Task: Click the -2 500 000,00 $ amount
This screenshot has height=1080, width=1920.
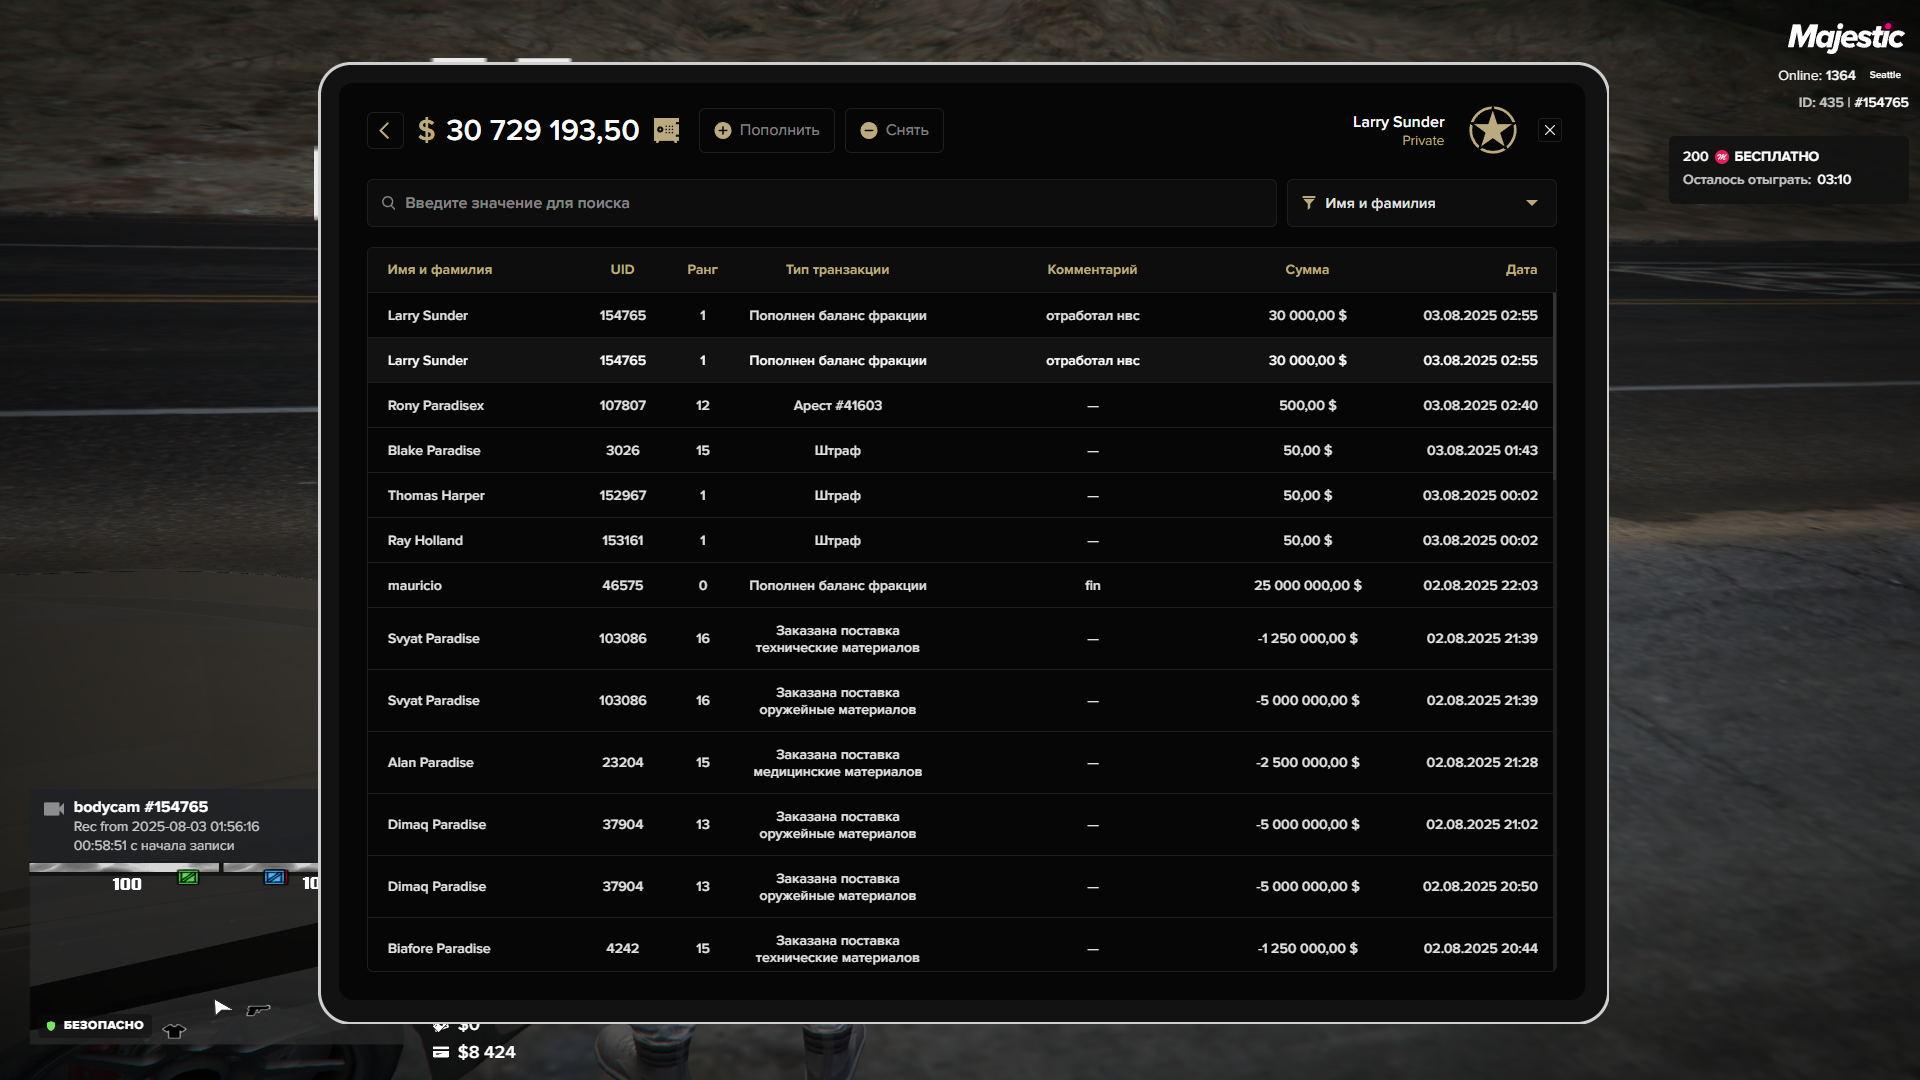Action: [1307, 763]
